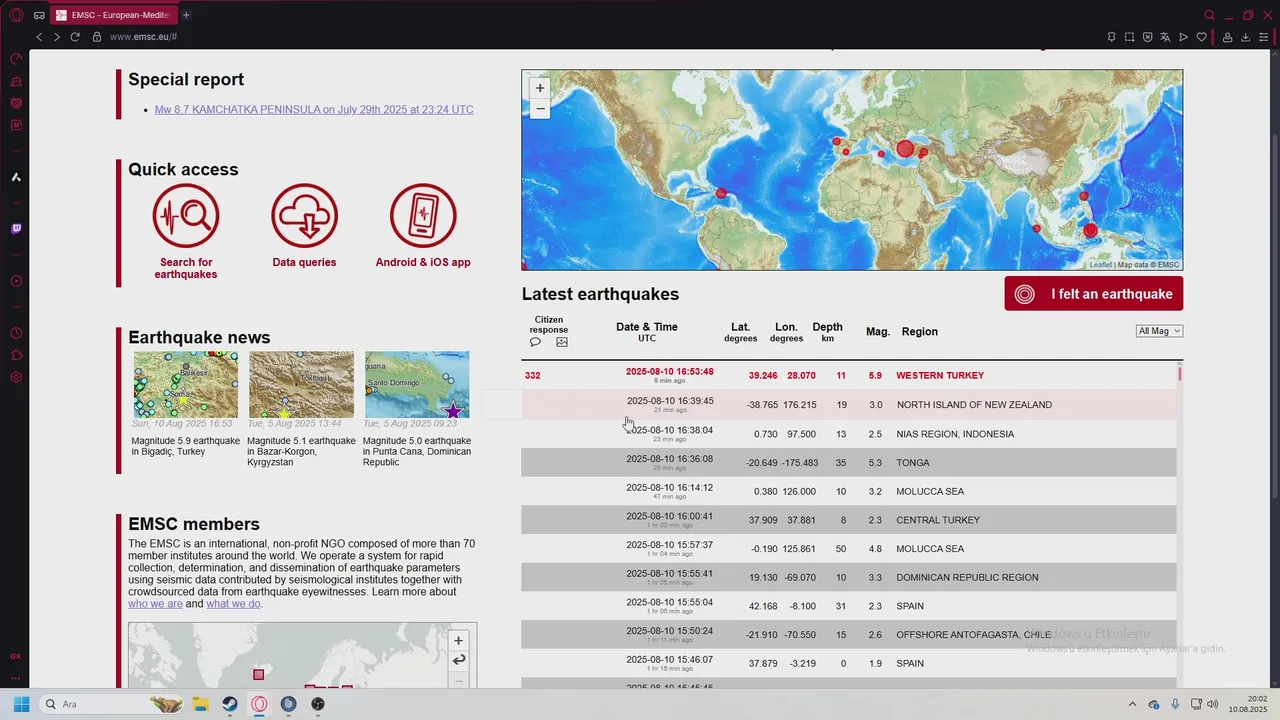Open the Opera GX main menu logo
Viewport: 1280px width, 720px height.
pos(16,15)
